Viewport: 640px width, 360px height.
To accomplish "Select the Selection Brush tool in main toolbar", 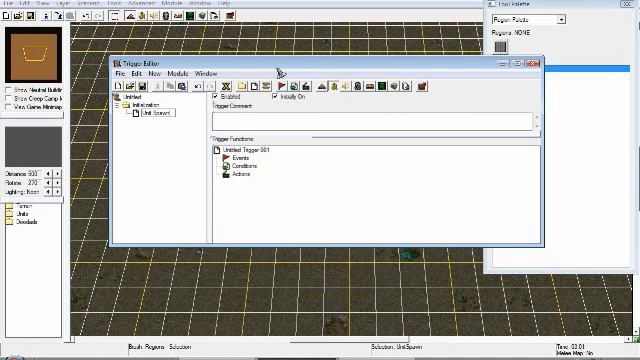I will point(114,16).
